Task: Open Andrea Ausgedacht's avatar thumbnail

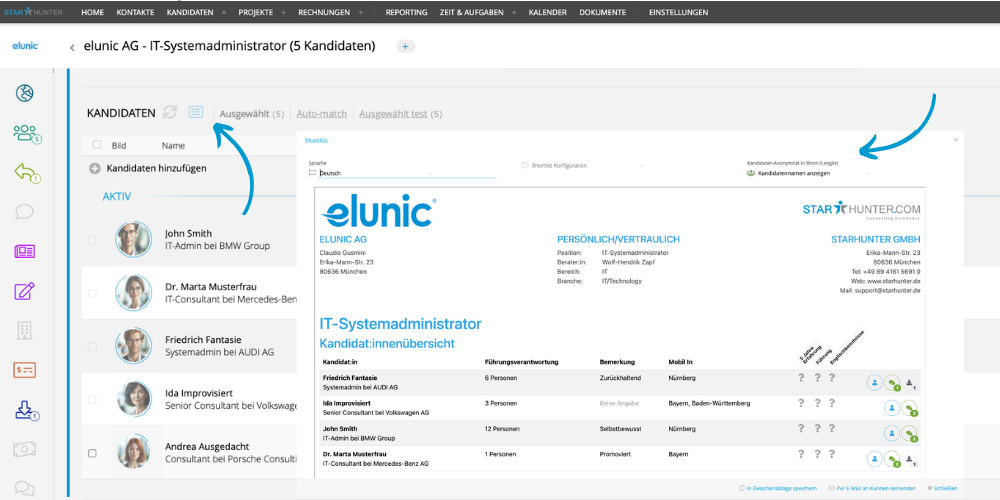Action: pos(133,452)
